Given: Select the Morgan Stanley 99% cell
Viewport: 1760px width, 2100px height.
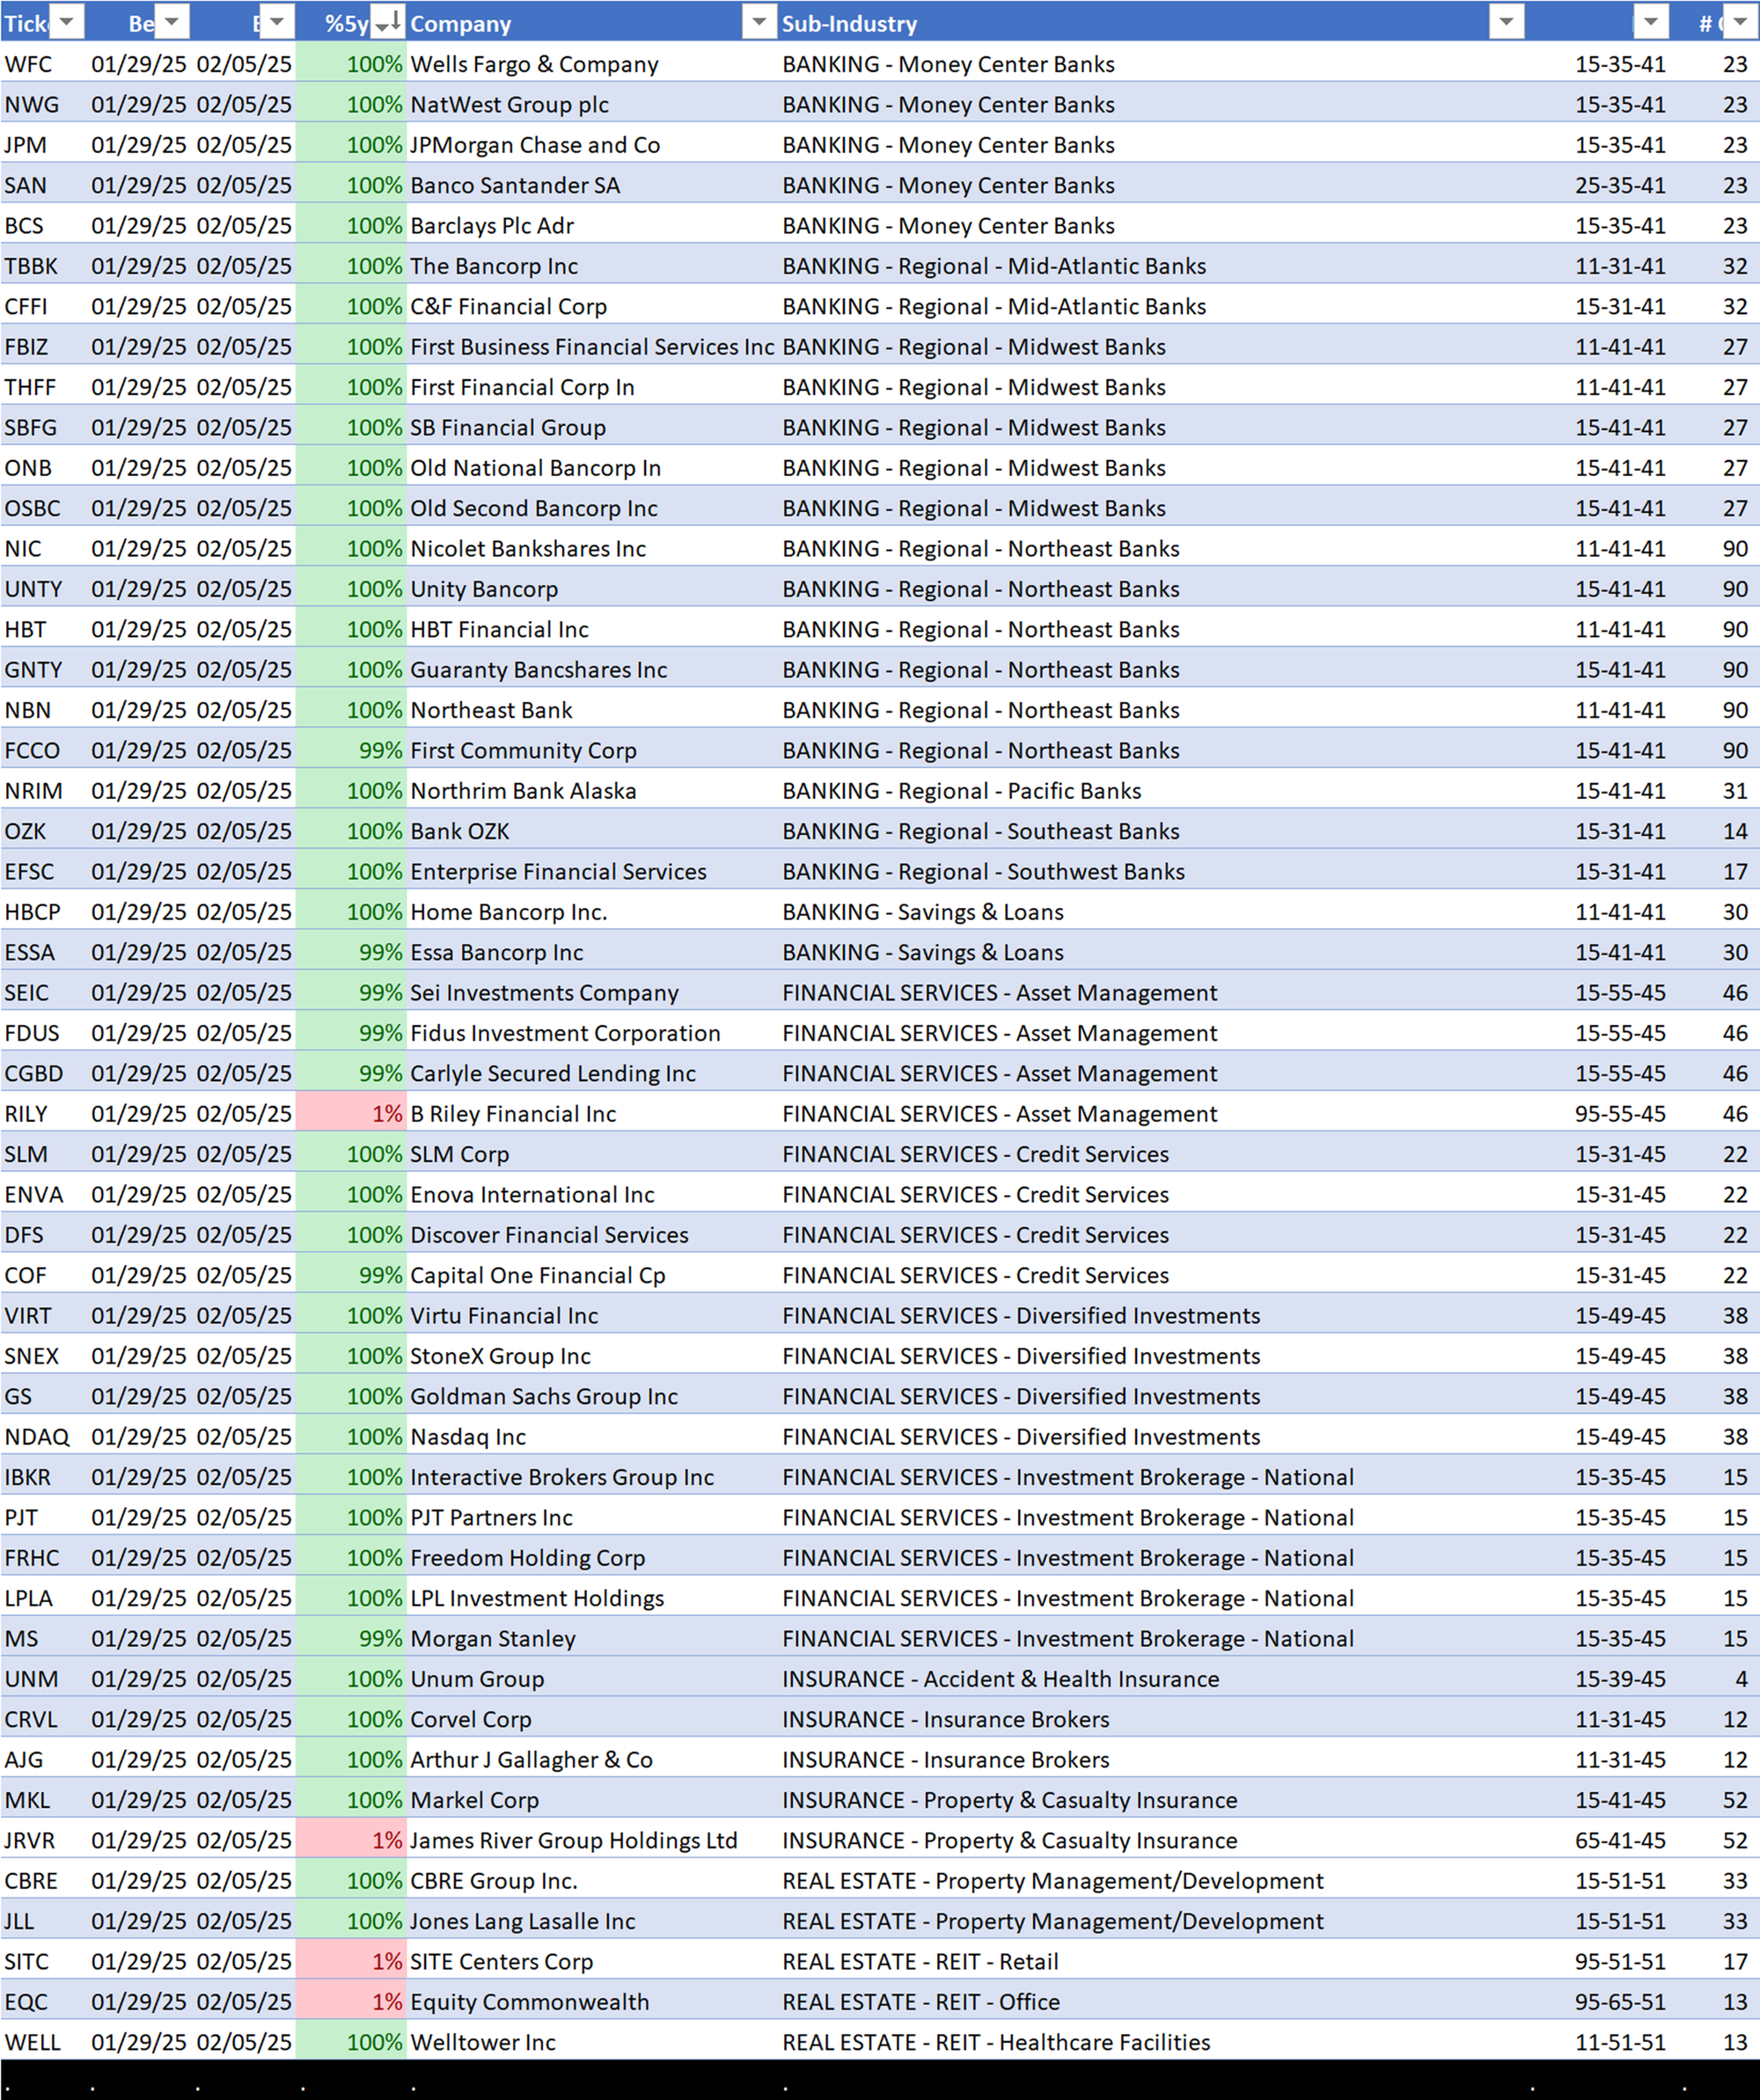Looking at the screenshot, I should coord(352,1638).
